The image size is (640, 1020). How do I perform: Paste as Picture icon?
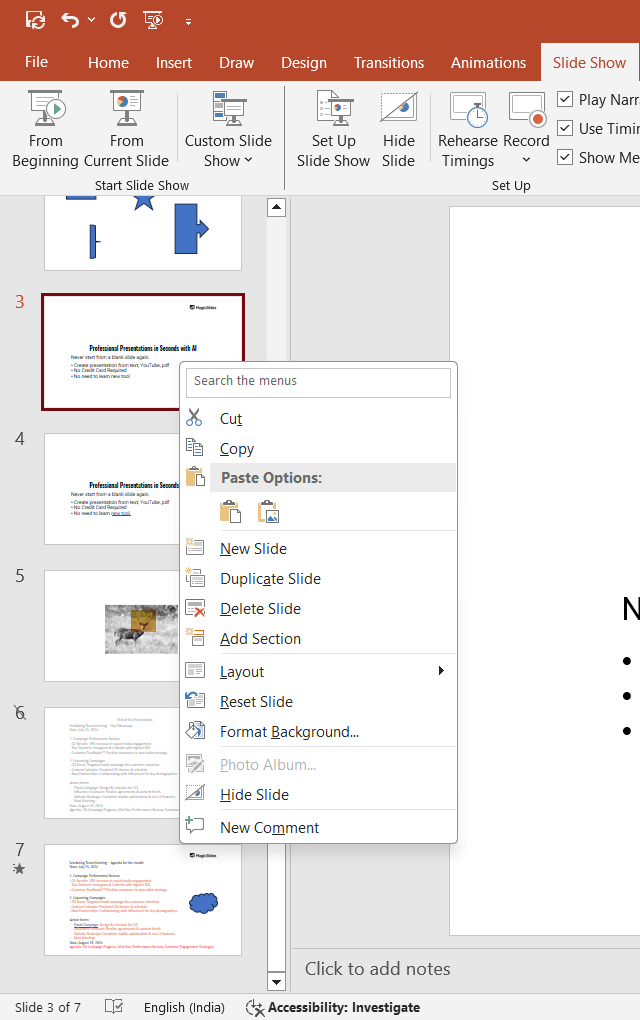[267, 511]
